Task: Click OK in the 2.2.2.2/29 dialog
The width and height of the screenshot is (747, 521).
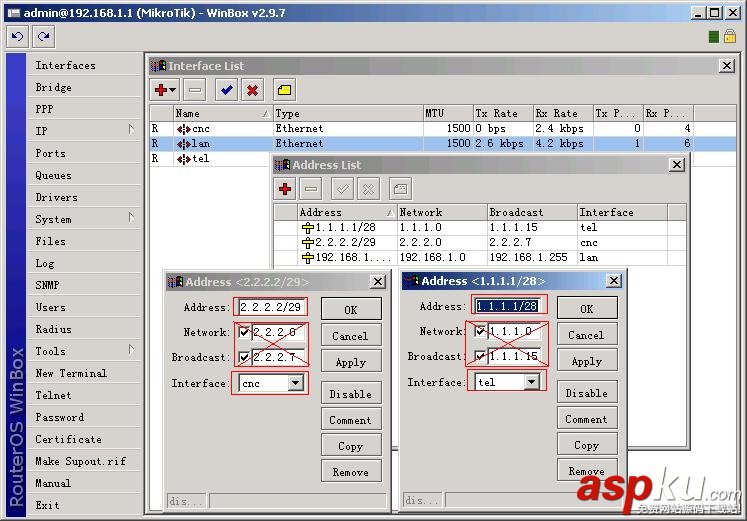Action: [351, 310]
